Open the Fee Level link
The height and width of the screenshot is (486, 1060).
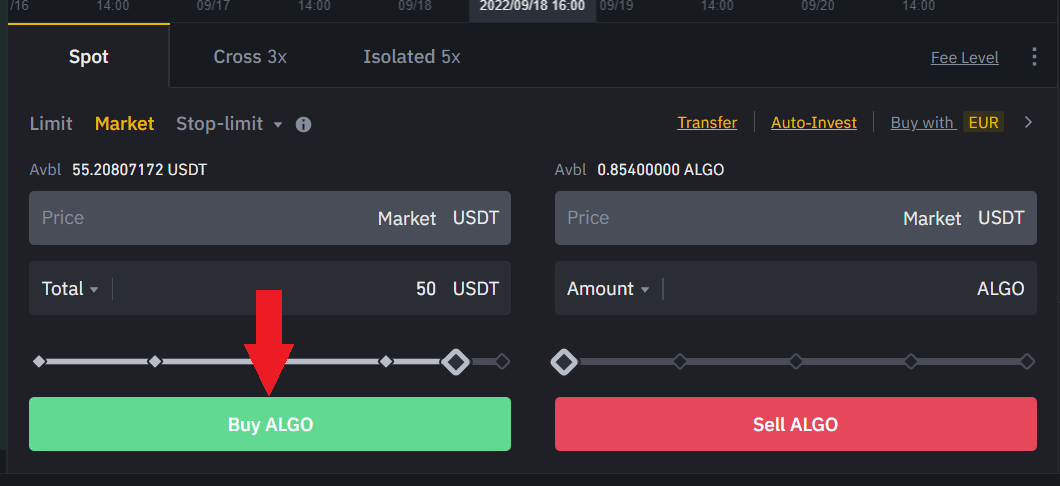coord(964,58)
